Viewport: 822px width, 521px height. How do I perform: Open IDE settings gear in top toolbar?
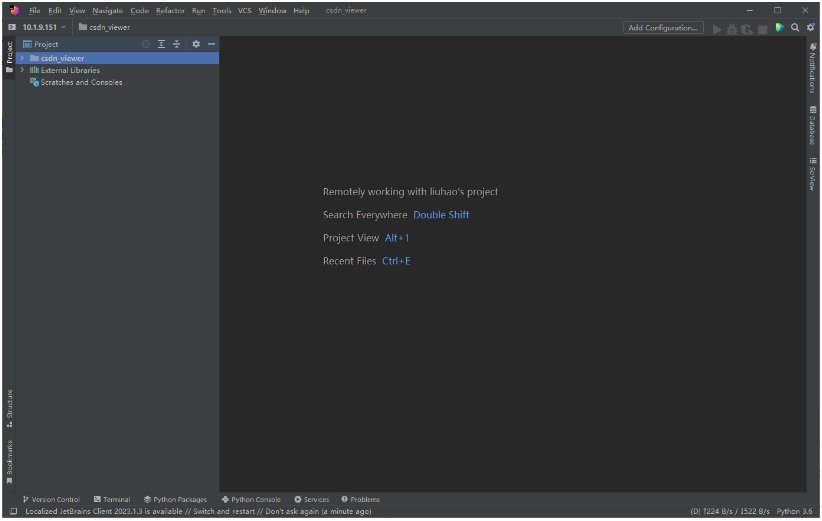[810, 28]
